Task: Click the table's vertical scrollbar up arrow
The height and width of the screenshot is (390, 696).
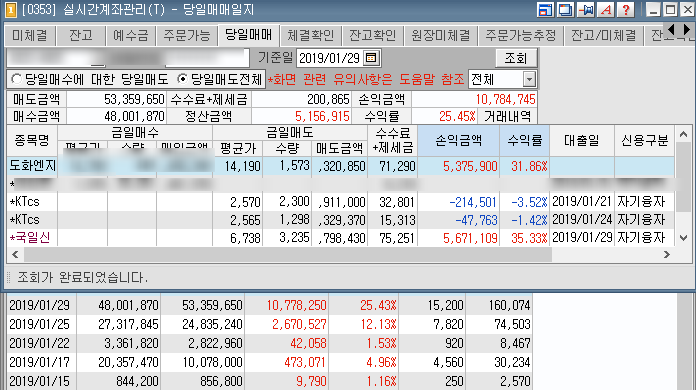Action: tap(683, 134)
